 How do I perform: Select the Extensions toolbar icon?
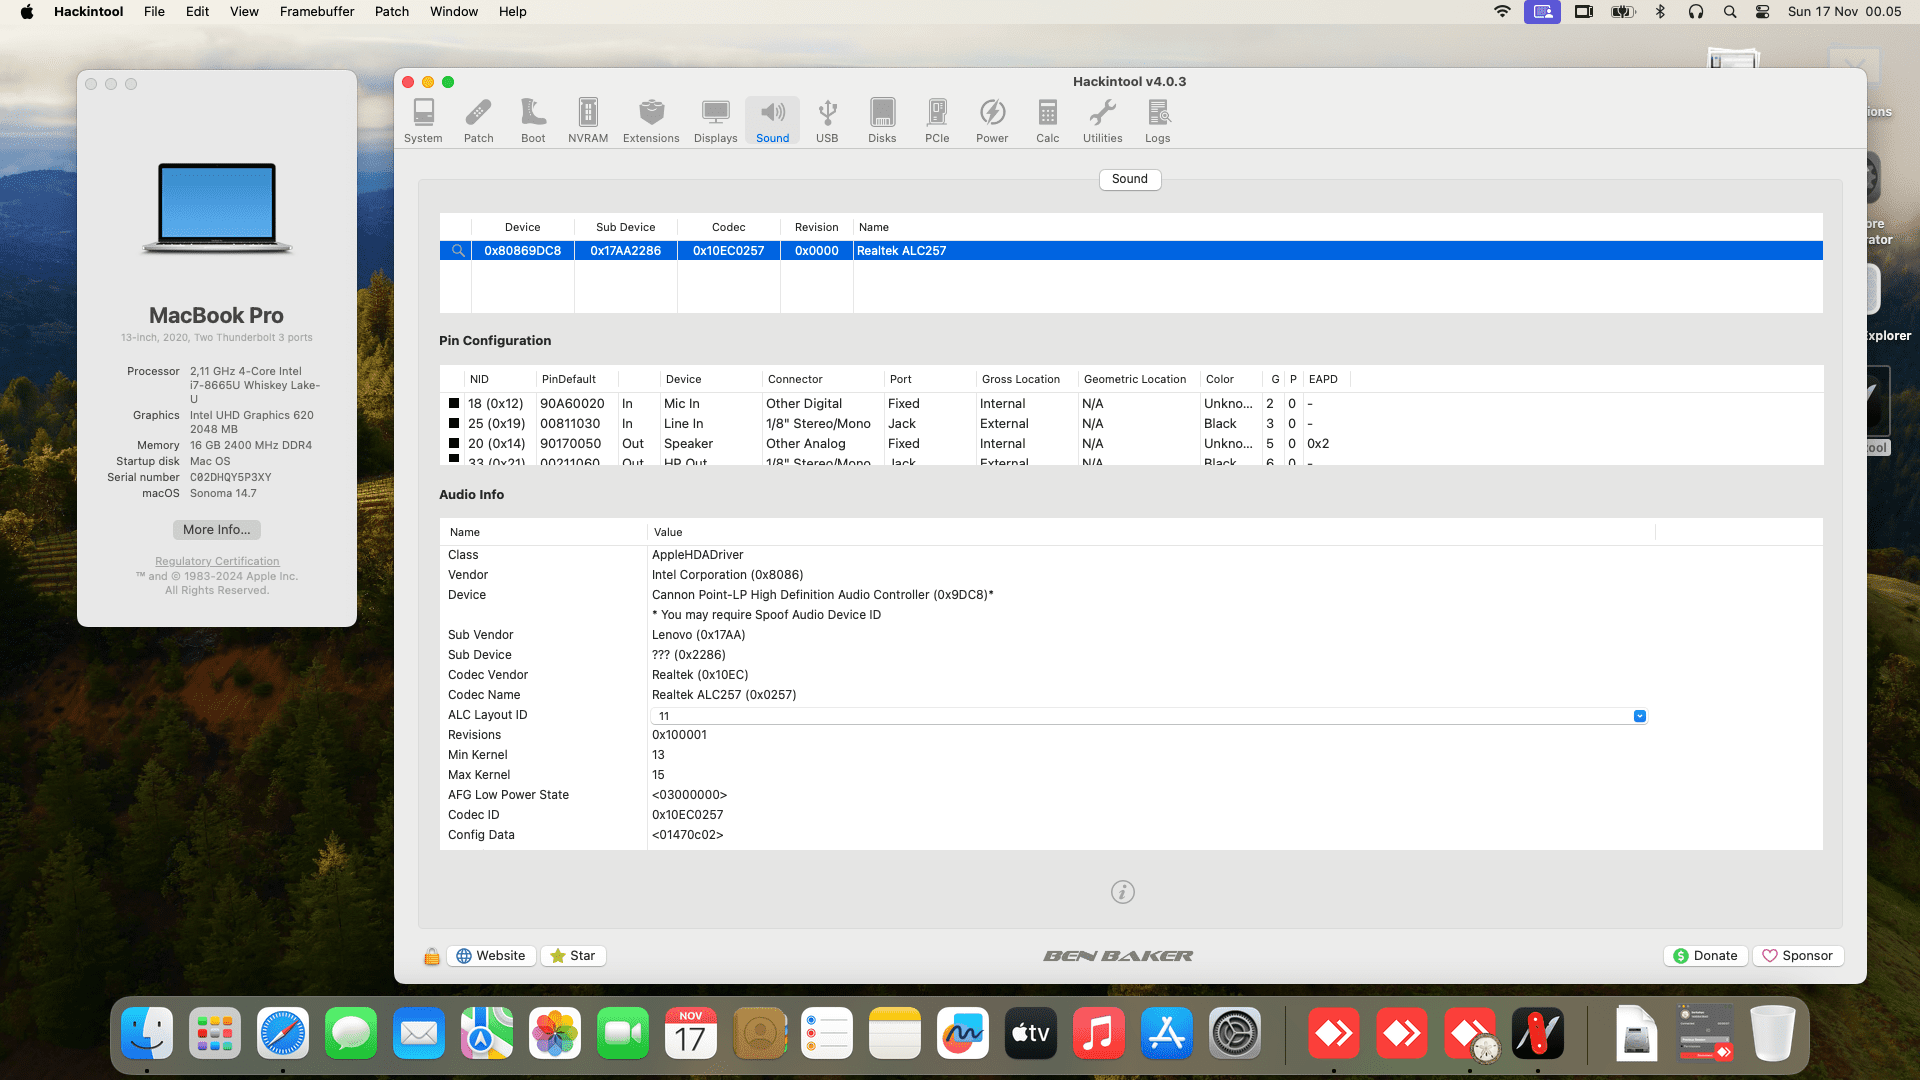click(651, 120)
